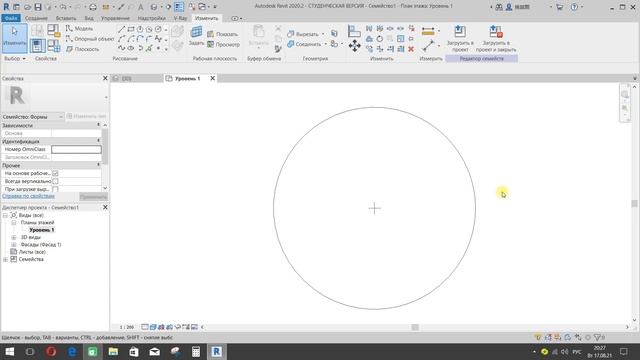Collapse the Планы этажей tree node
640x360 pixels.
click(x=13, y=222)
